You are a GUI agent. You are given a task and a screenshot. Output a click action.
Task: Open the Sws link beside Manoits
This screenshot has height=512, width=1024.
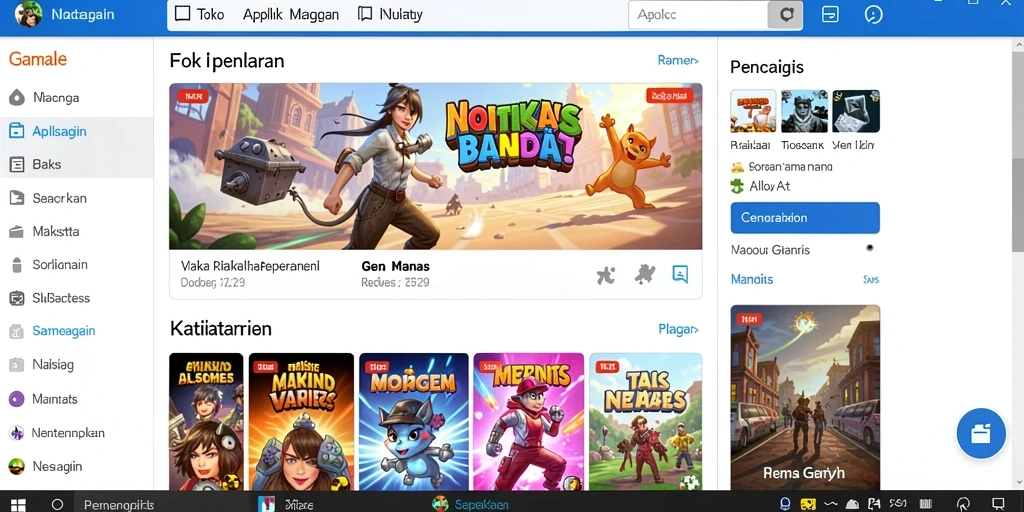871,280
